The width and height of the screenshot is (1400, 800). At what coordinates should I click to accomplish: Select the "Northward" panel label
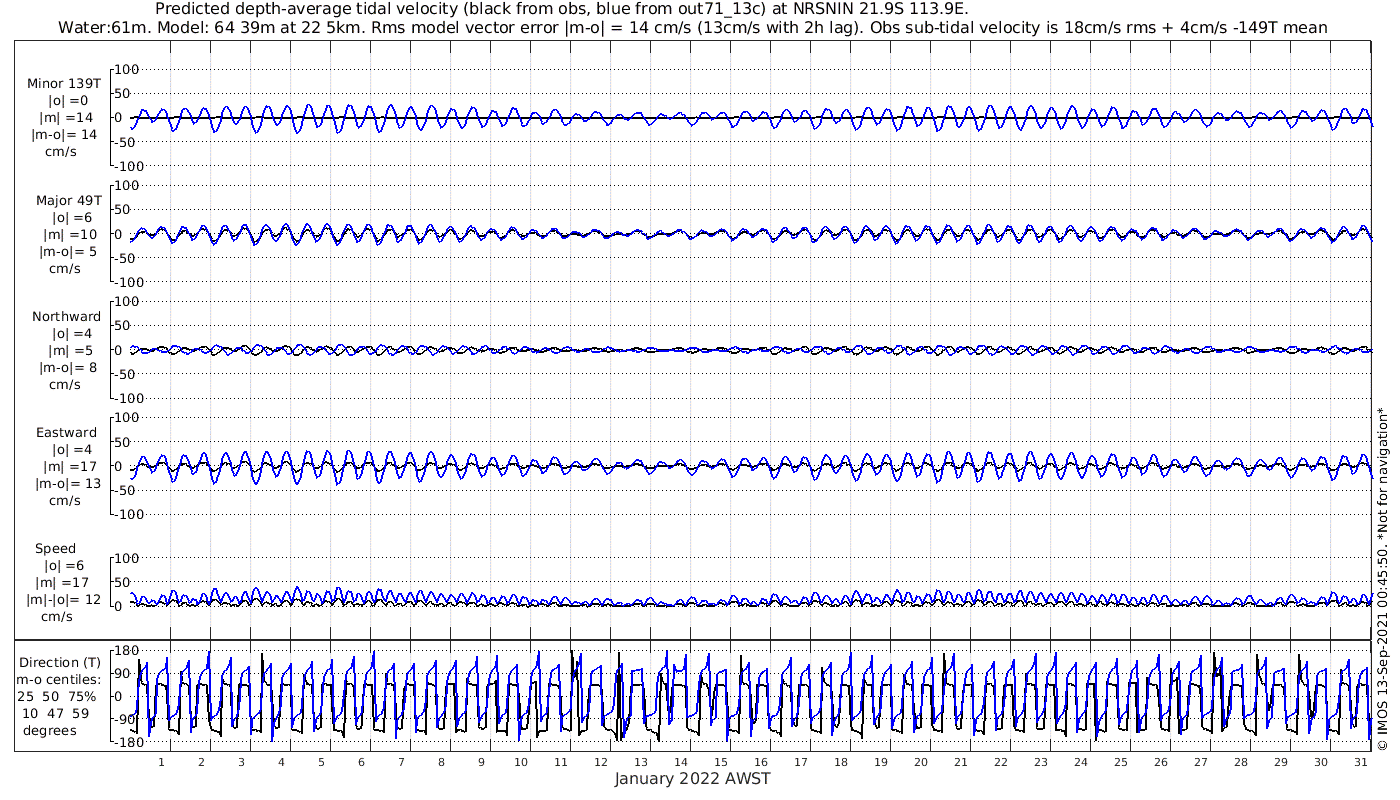click(67, 316)
